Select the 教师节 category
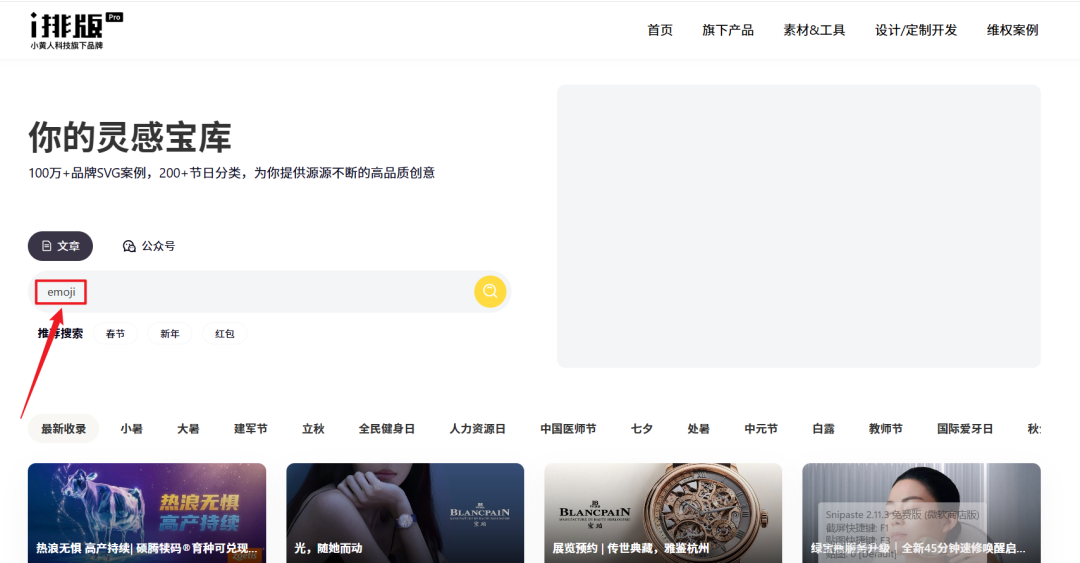This screenshot has height=563, width=1080. (886, 429)
